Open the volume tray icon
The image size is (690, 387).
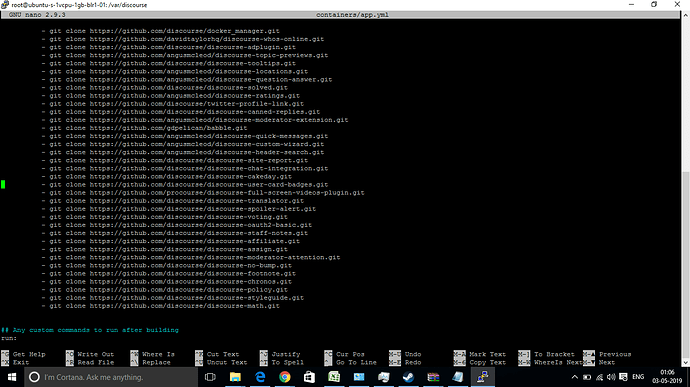(611, 377)
